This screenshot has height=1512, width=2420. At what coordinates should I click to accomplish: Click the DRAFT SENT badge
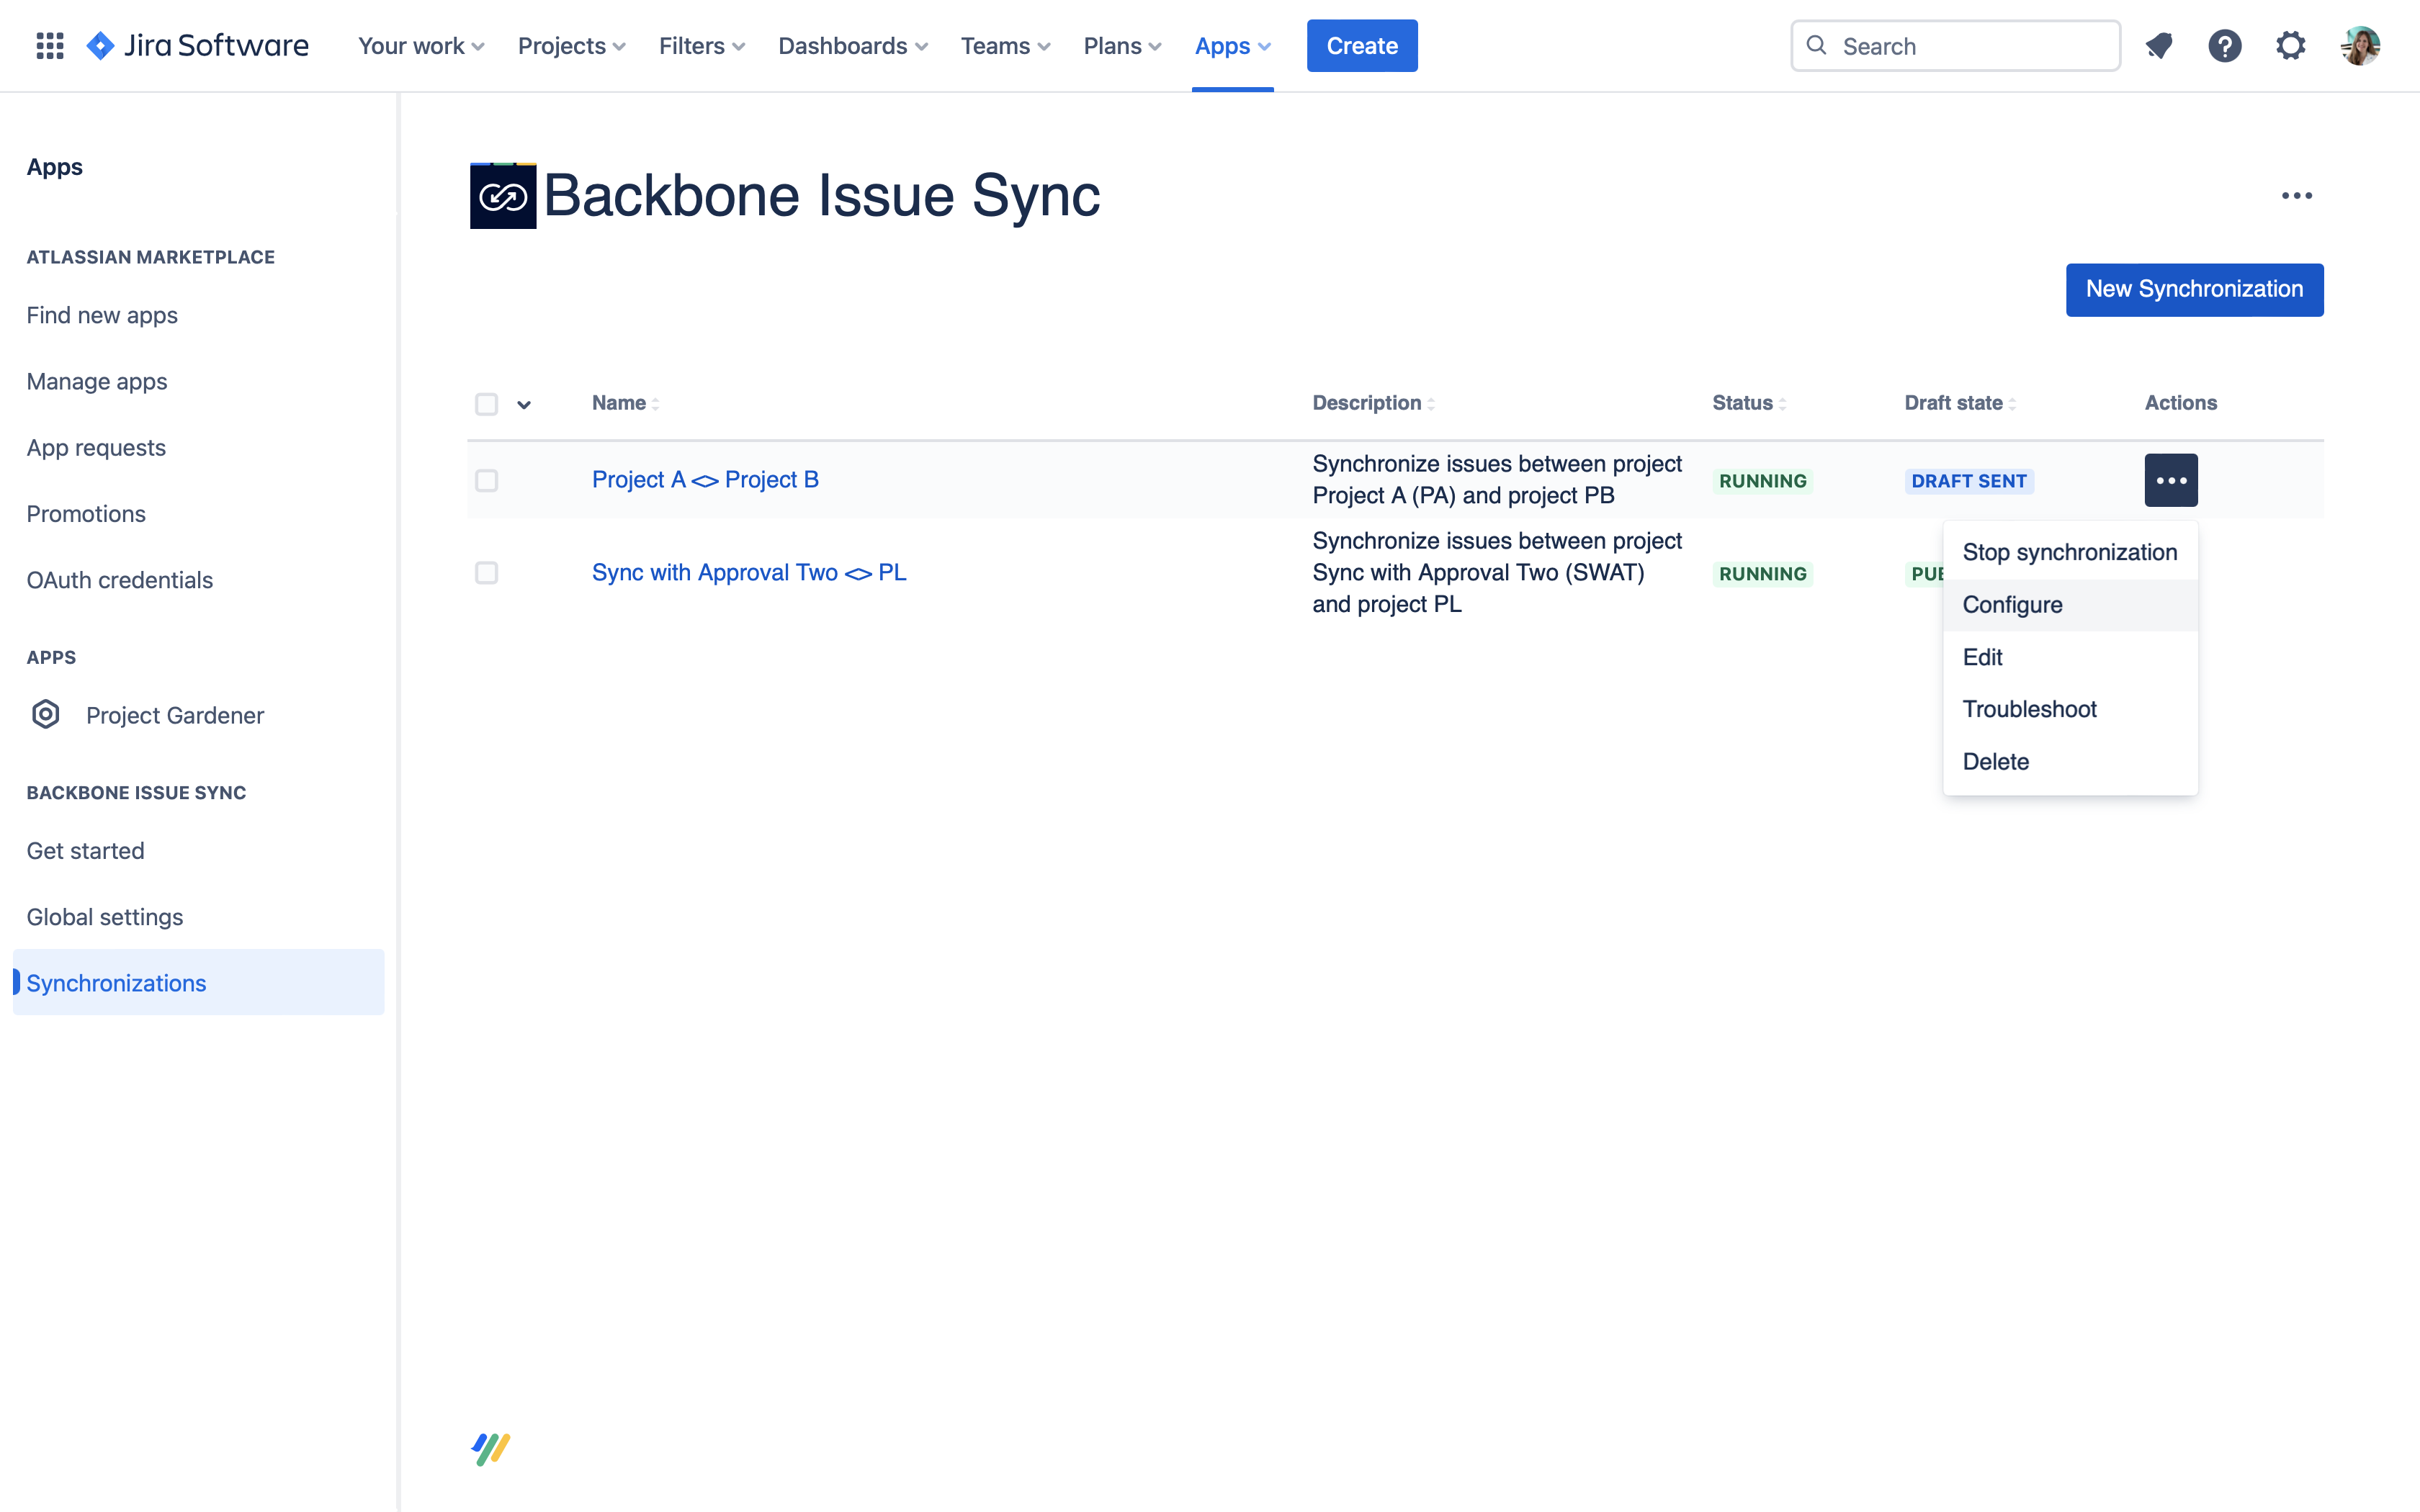1969,481
